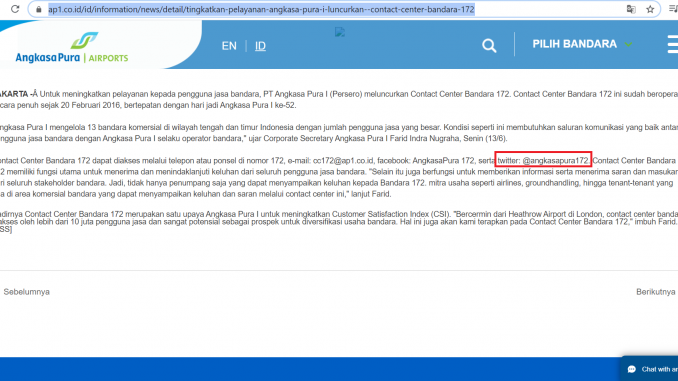
Task: Click the email cc172@ap1.co.id text
Action: pos(343,160)
